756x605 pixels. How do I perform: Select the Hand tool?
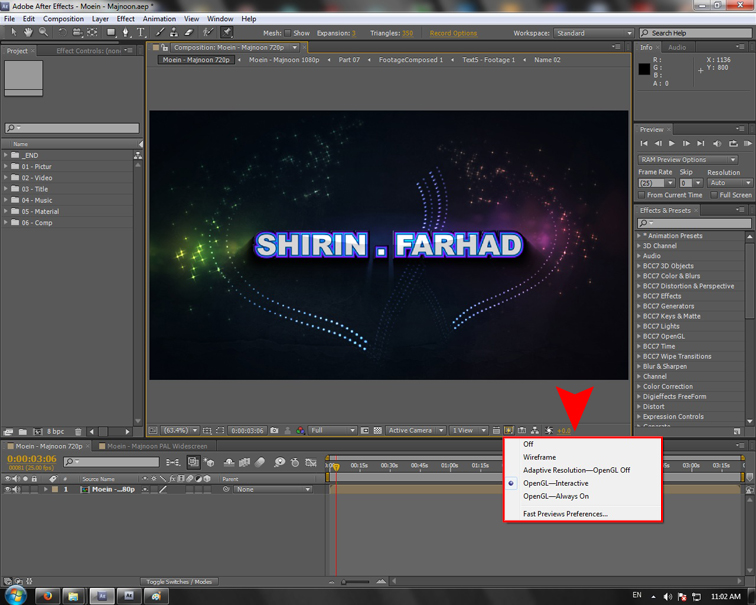pos(28,32)
